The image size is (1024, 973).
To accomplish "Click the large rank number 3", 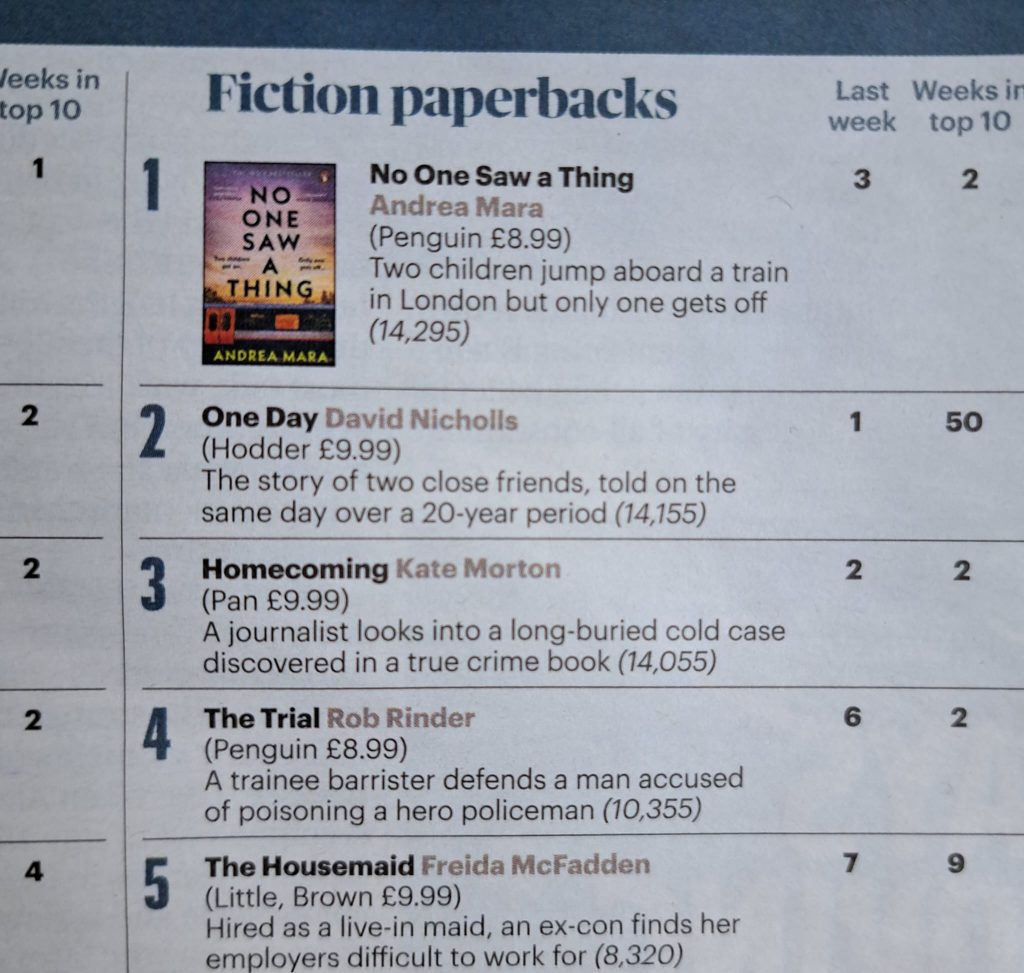I will [153, 584].
